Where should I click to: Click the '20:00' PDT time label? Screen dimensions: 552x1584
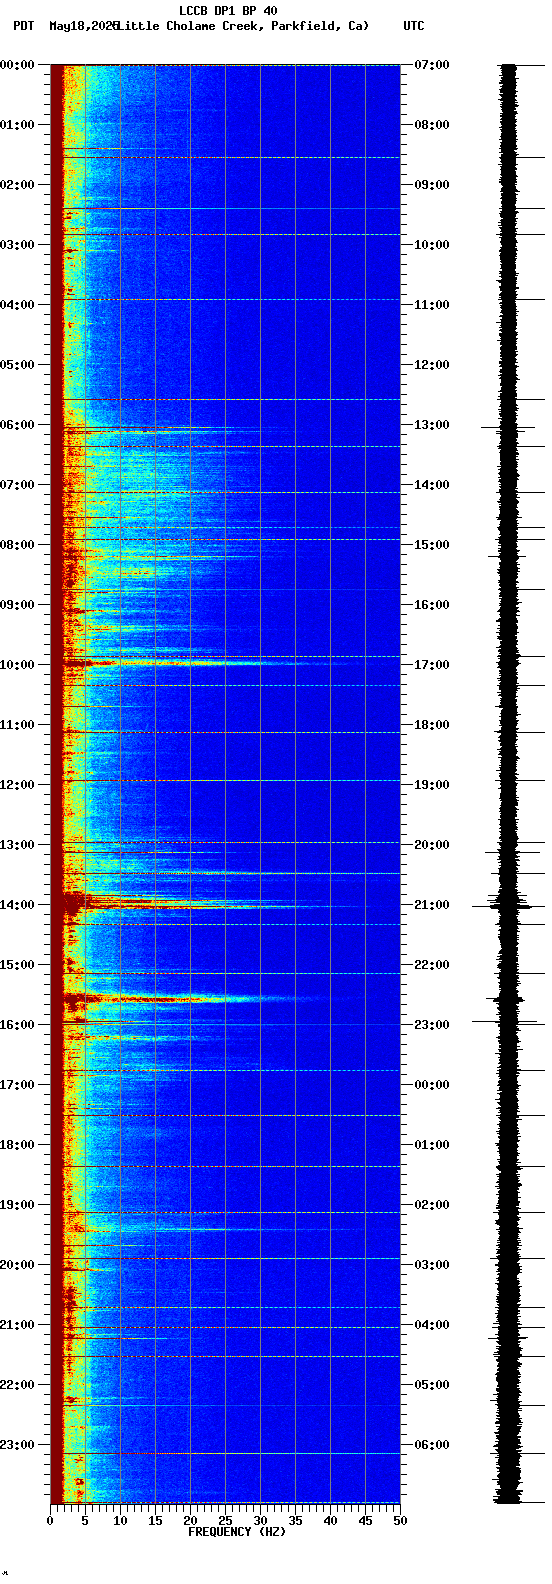pos(18,1265)
